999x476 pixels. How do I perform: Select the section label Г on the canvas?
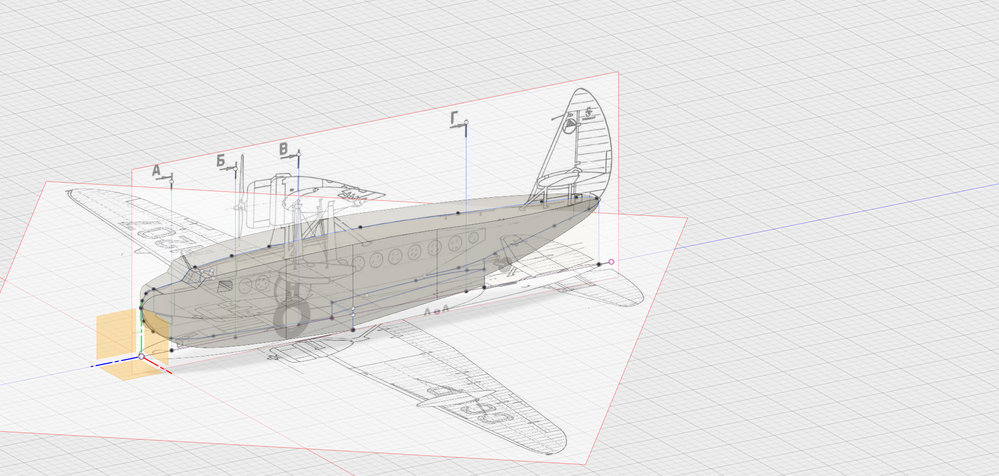click(454, 118)
